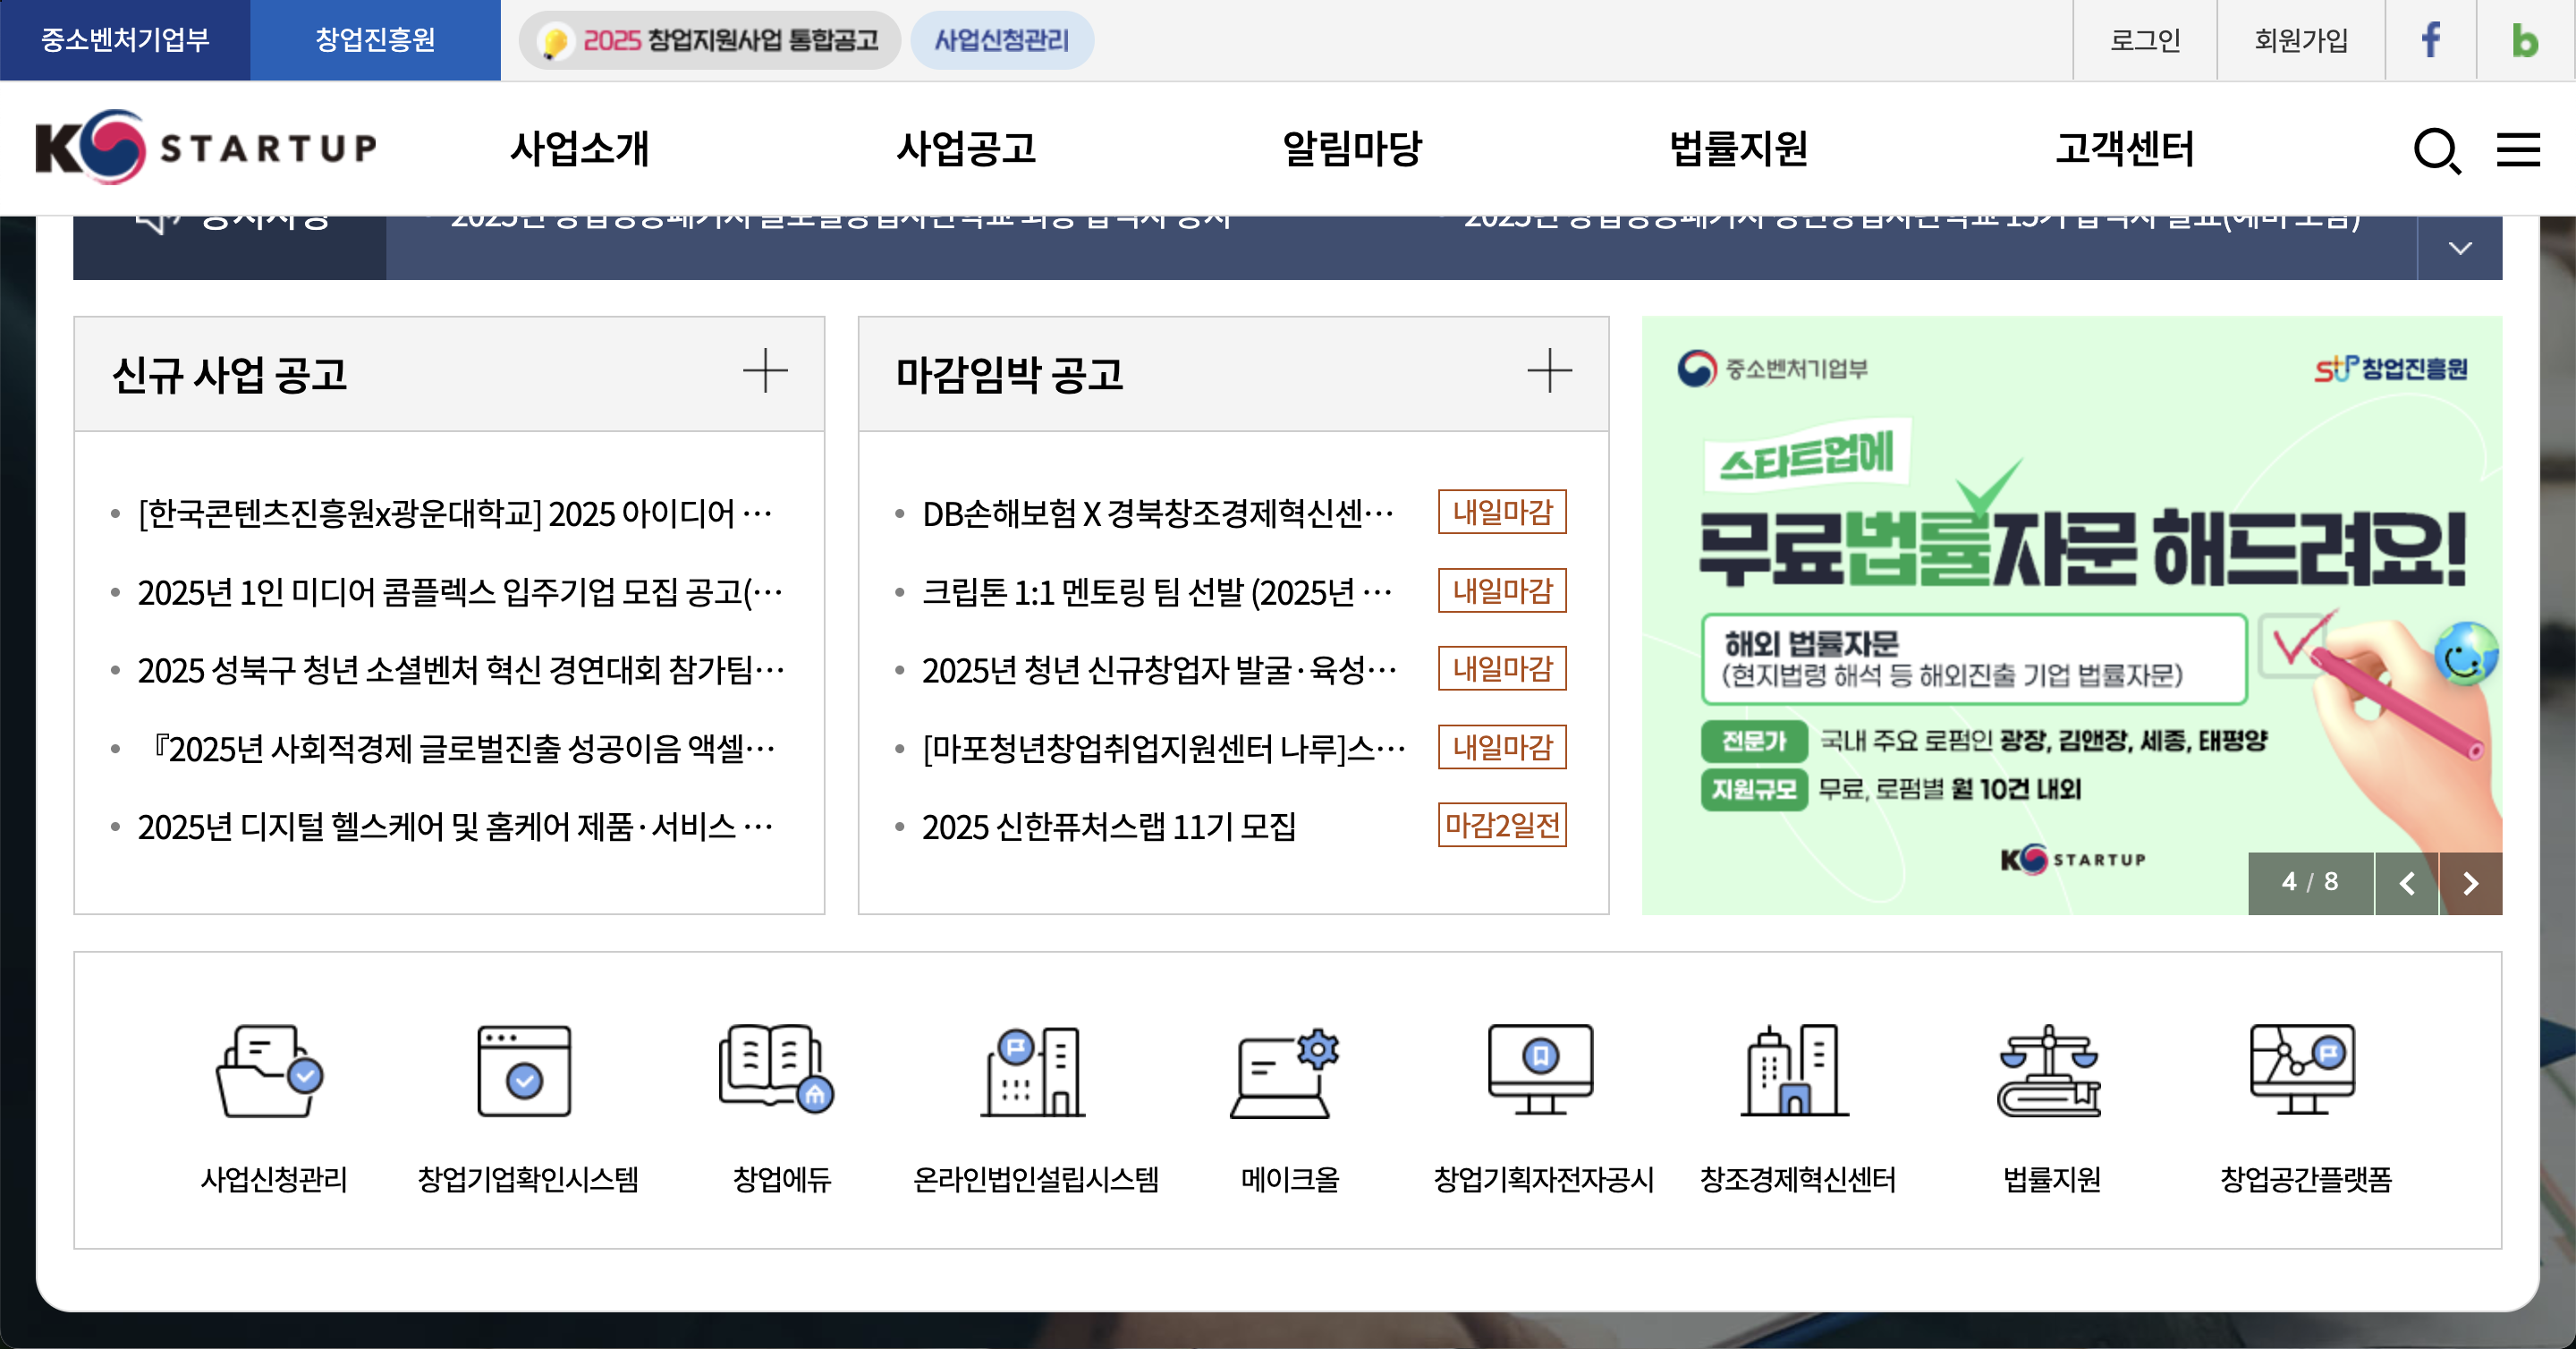This screenshot has height=1349, width=2576.
Task: Open the search magnifier icon
Action: pyautogui.click(x=2436, y=151)
